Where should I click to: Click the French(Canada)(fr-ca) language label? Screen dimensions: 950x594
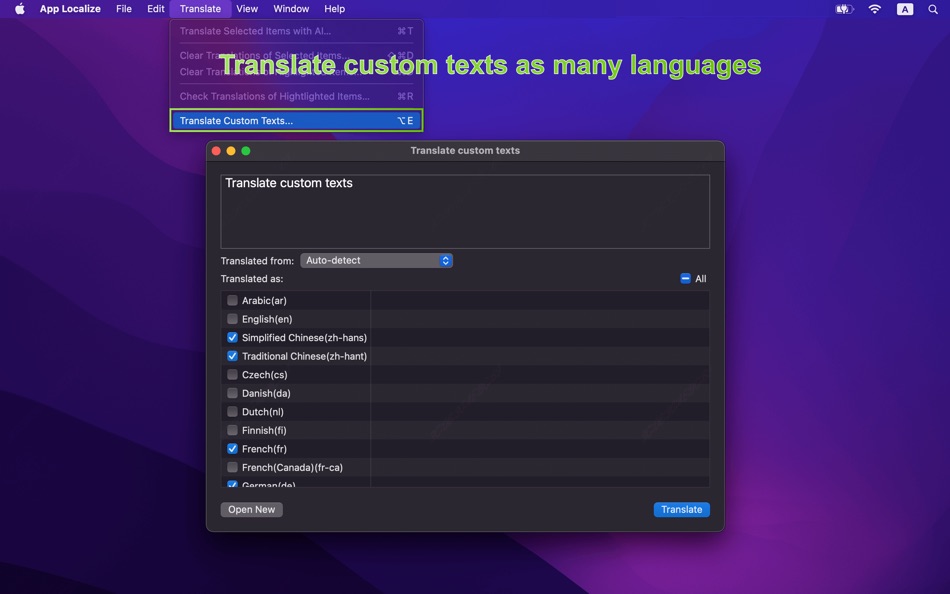[x=292, y=467]
